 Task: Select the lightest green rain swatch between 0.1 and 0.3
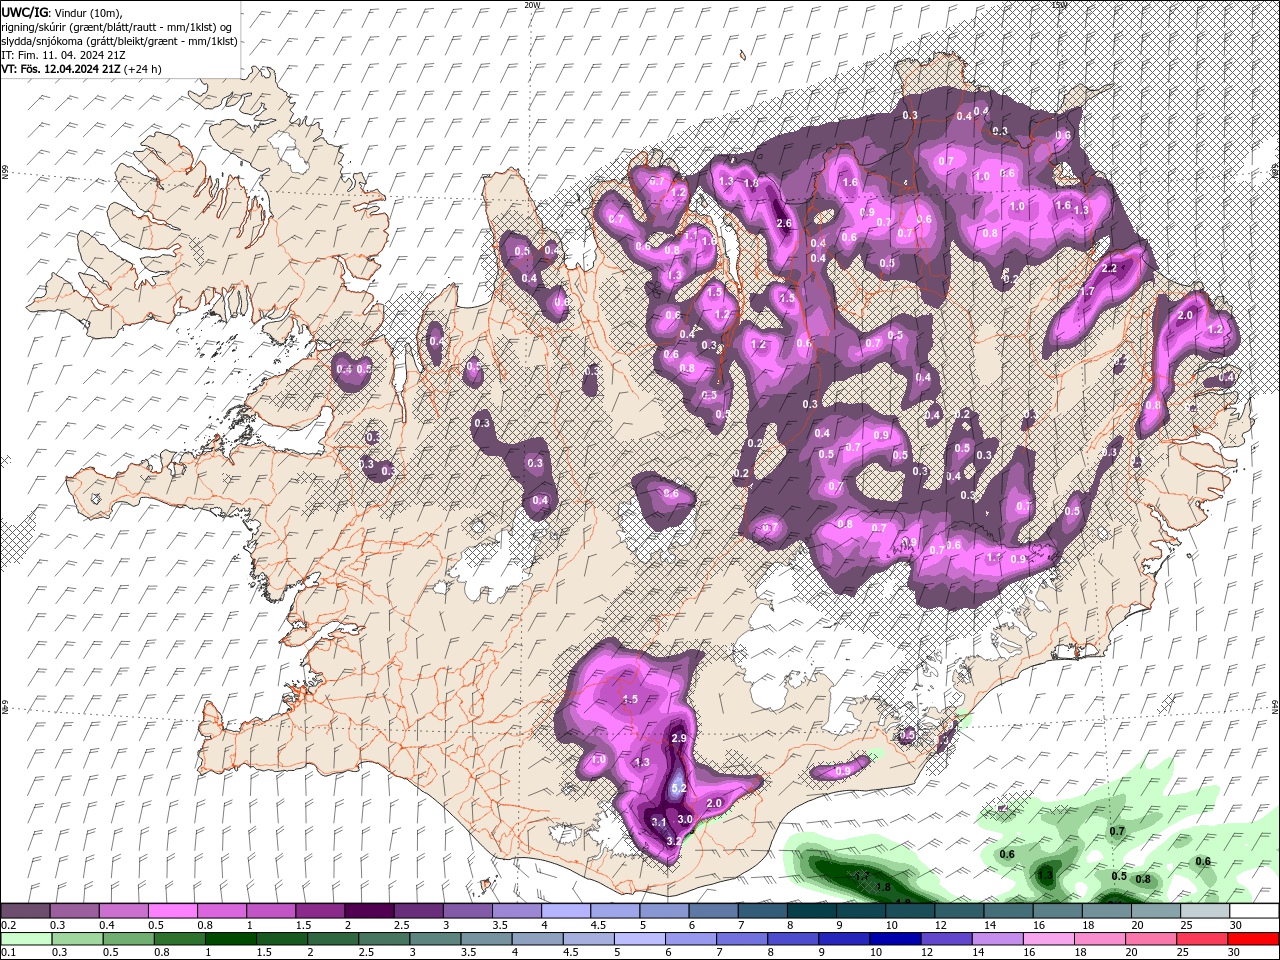point(25,939)
